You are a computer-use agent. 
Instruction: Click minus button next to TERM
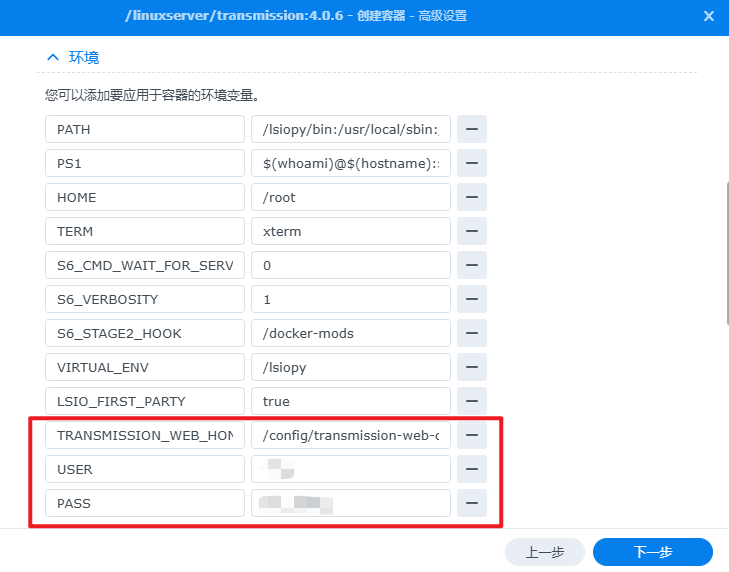click(x=471, y=231)
